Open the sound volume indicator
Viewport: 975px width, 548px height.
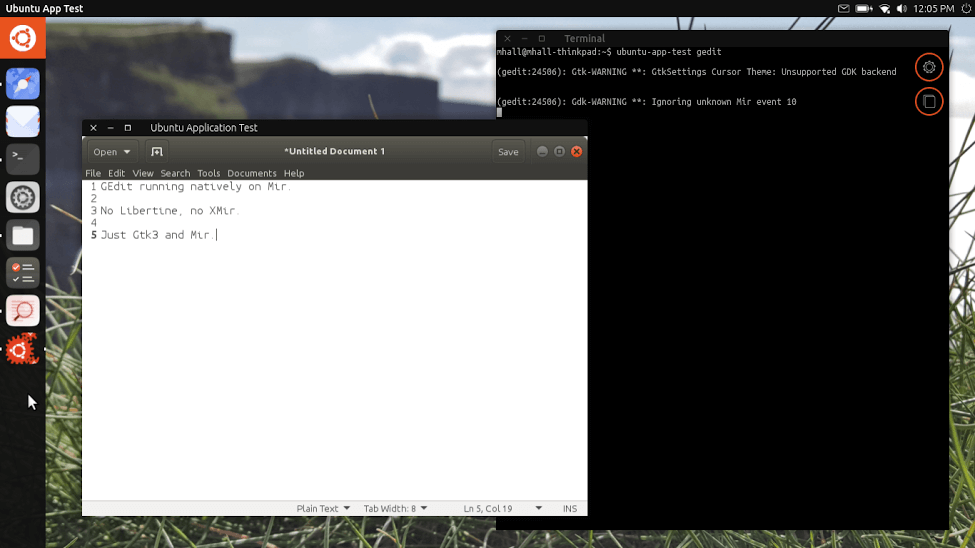click(x=902, y=9)
